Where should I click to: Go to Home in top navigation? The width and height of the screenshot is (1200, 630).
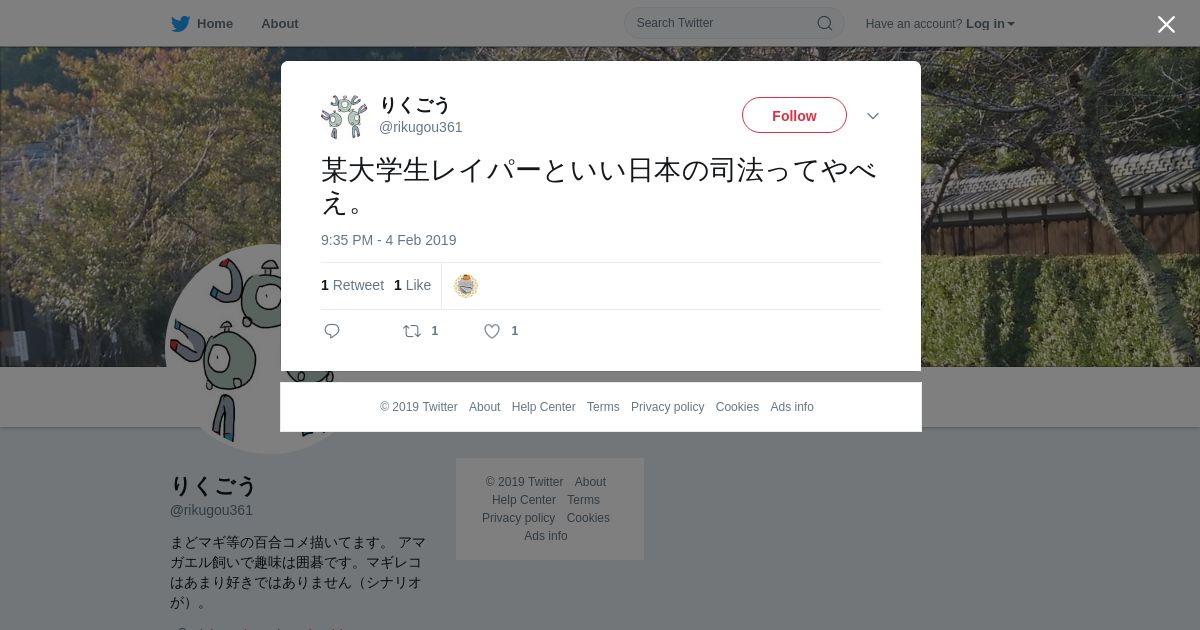[x=215, y=24]
